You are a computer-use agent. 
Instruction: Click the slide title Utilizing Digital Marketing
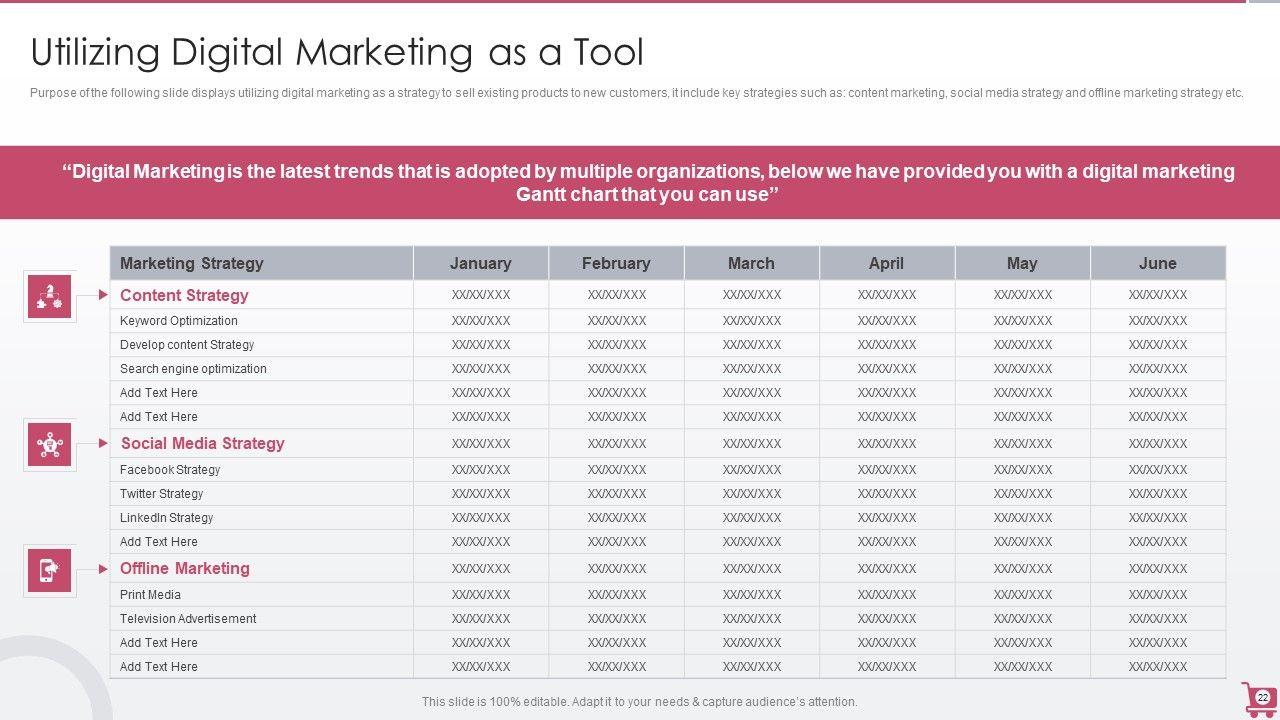[337, 52]
